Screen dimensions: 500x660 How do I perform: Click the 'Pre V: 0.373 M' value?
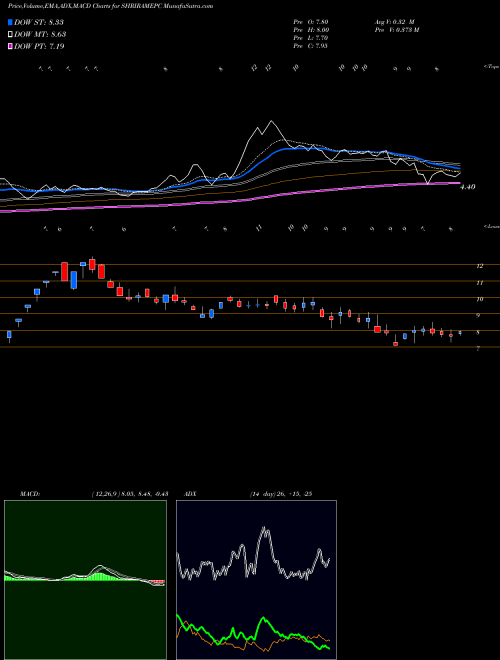tap(396, 30)
